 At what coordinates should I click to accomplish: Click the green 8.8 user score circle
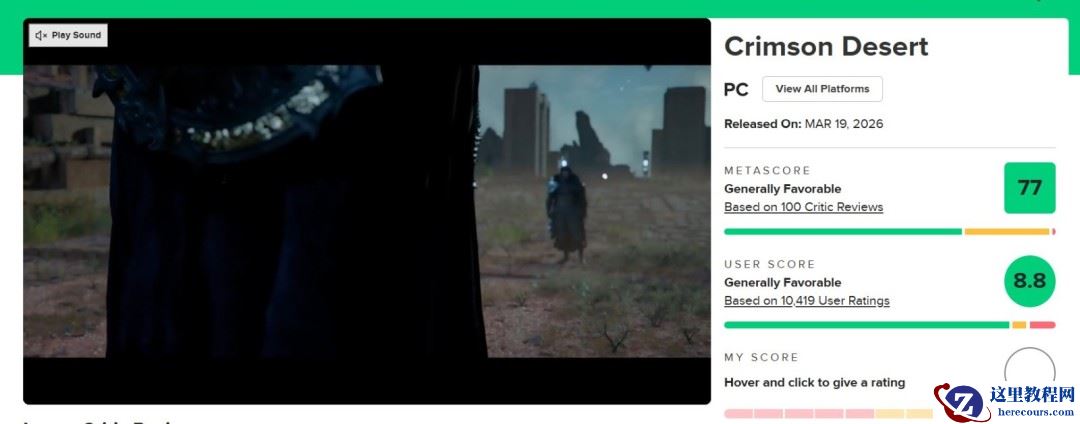coord(1029,281)
